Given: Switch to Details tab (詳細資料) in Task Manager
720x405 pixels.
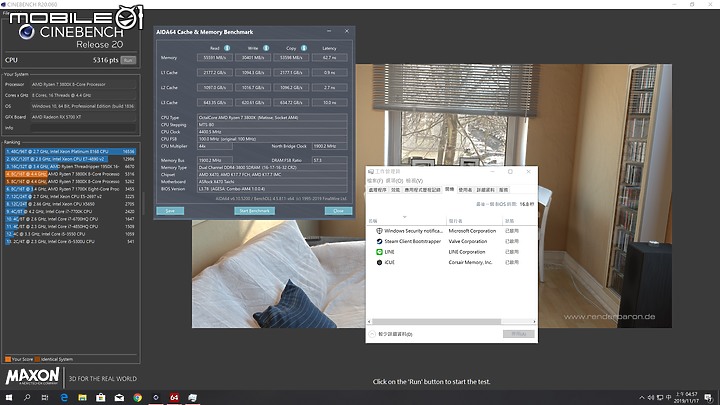Looking at the screenshot, I should pos(486,190).
